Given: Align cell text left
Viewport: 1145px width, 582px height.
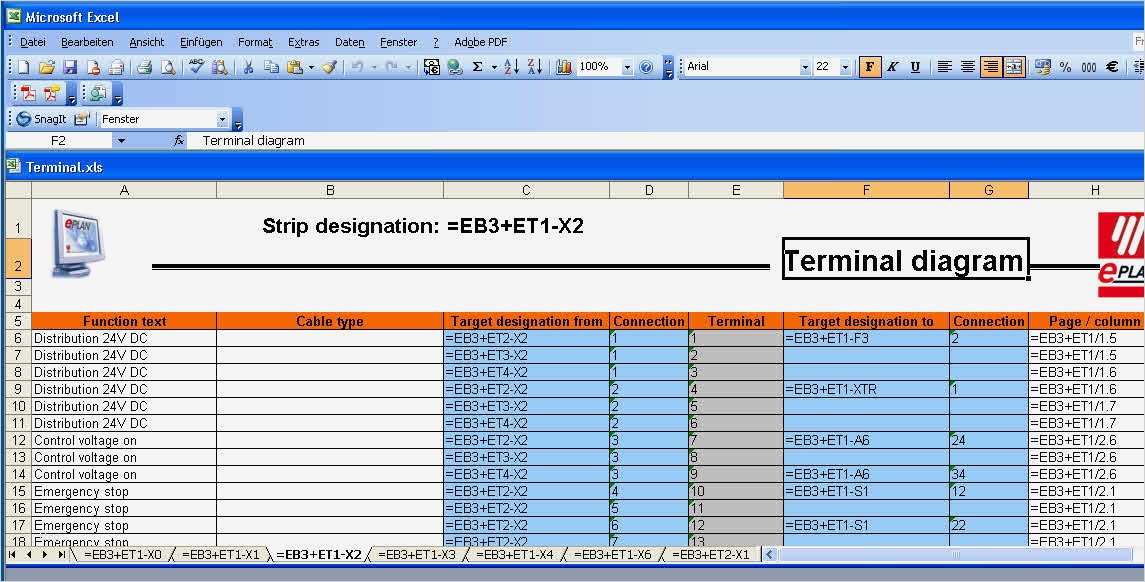Looking at the screenshot, I should pos(945,67).
